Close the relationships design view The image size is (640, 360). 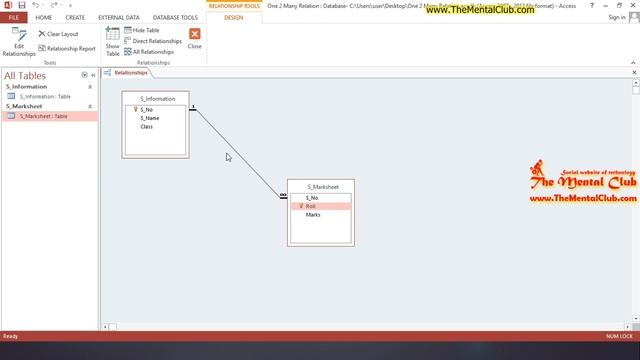click(195, 39)
